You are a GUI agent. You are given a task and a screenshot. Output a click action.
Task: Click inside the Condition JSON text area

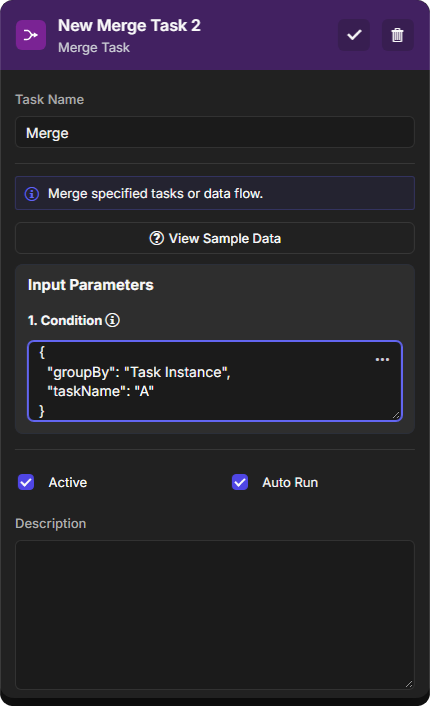click(215, 381)
